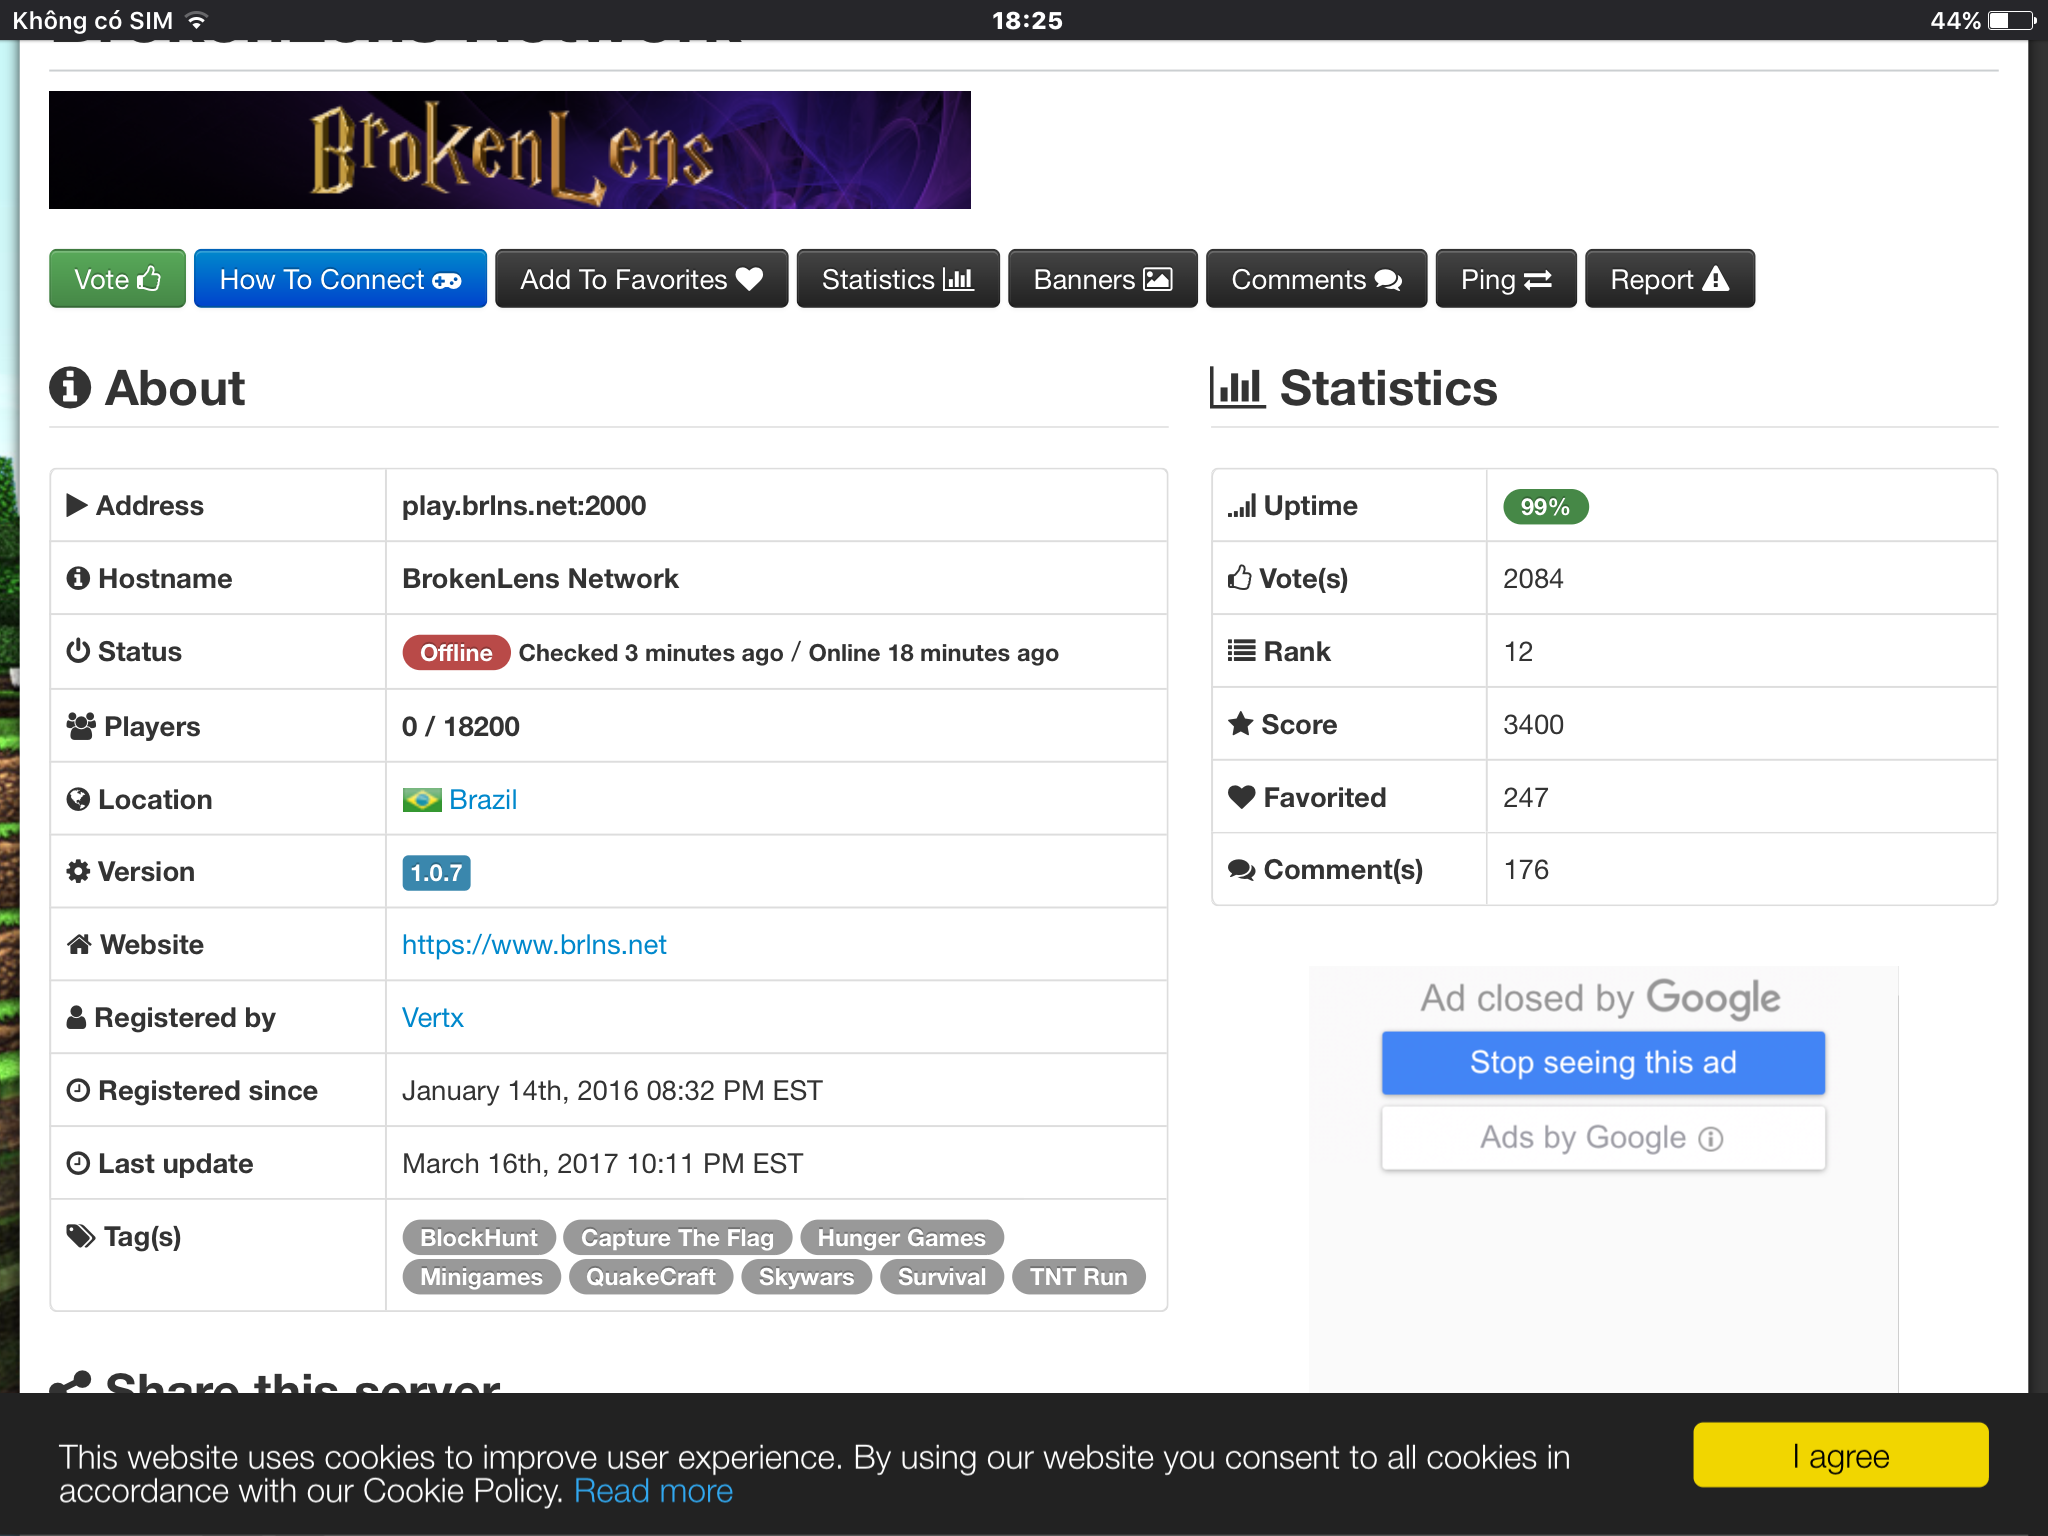Screen dimensions: 2048x1536
Task: Click the BrokenLens Network hostname text
Action: 540,578
